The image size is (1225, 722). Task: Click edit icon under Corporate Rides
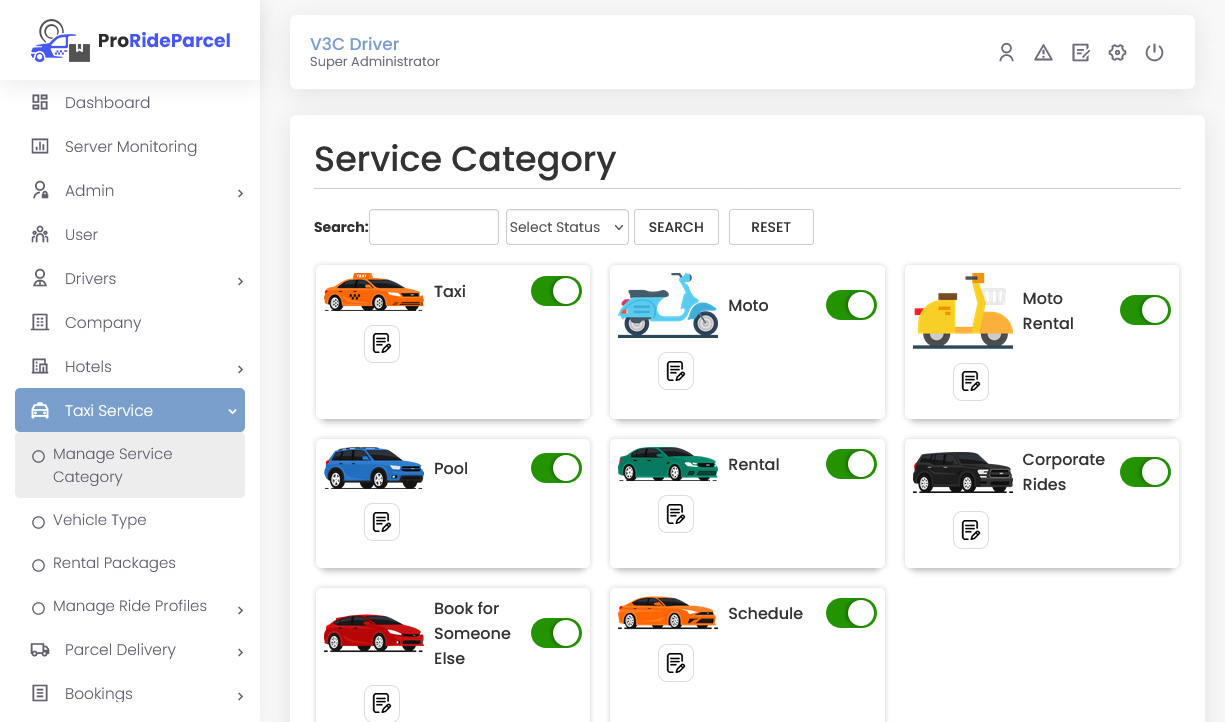tap(970, 530)
